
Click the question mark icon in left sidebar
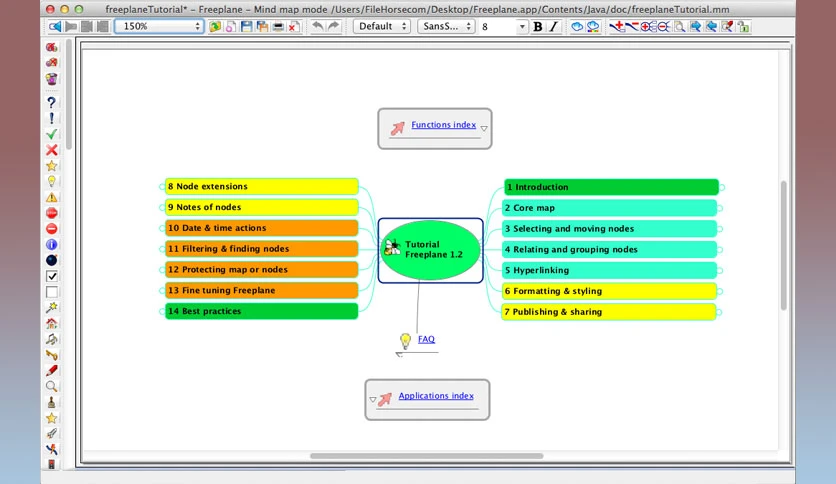click(51, 102)
